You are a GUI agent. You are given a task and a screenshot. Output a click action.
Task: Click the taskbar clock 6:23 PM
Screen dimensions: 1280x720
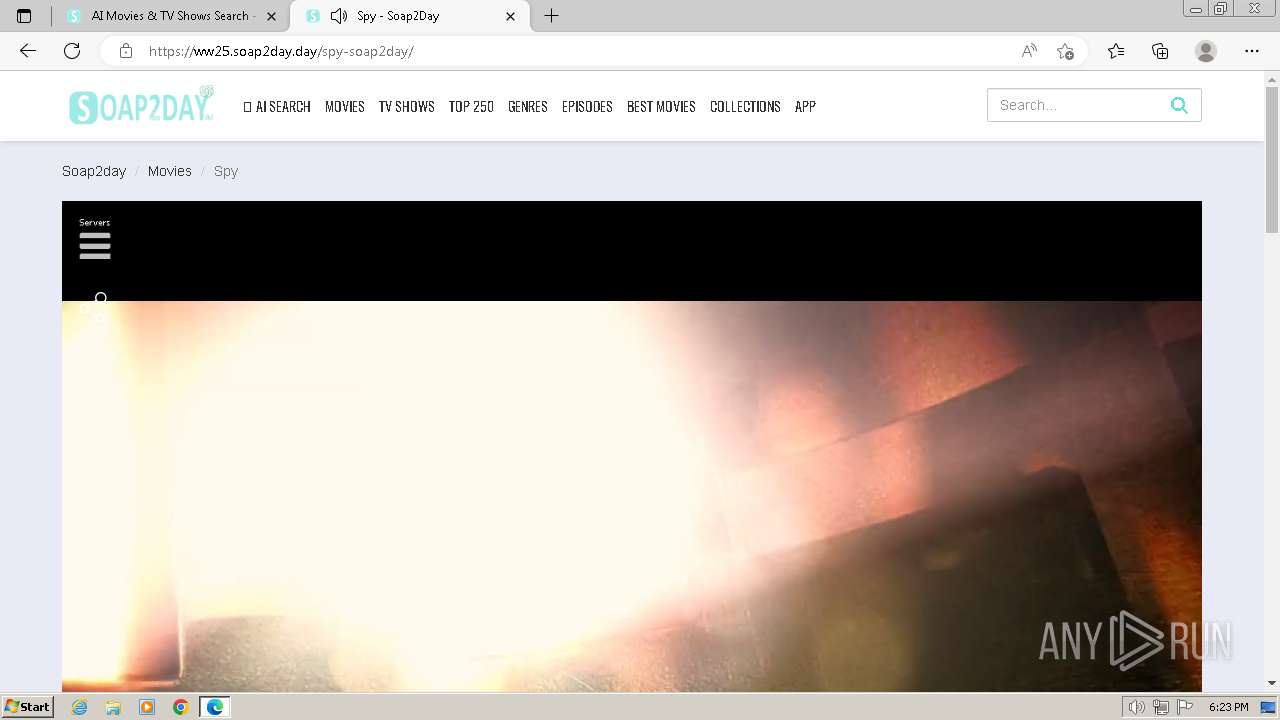coord(1228,707)
